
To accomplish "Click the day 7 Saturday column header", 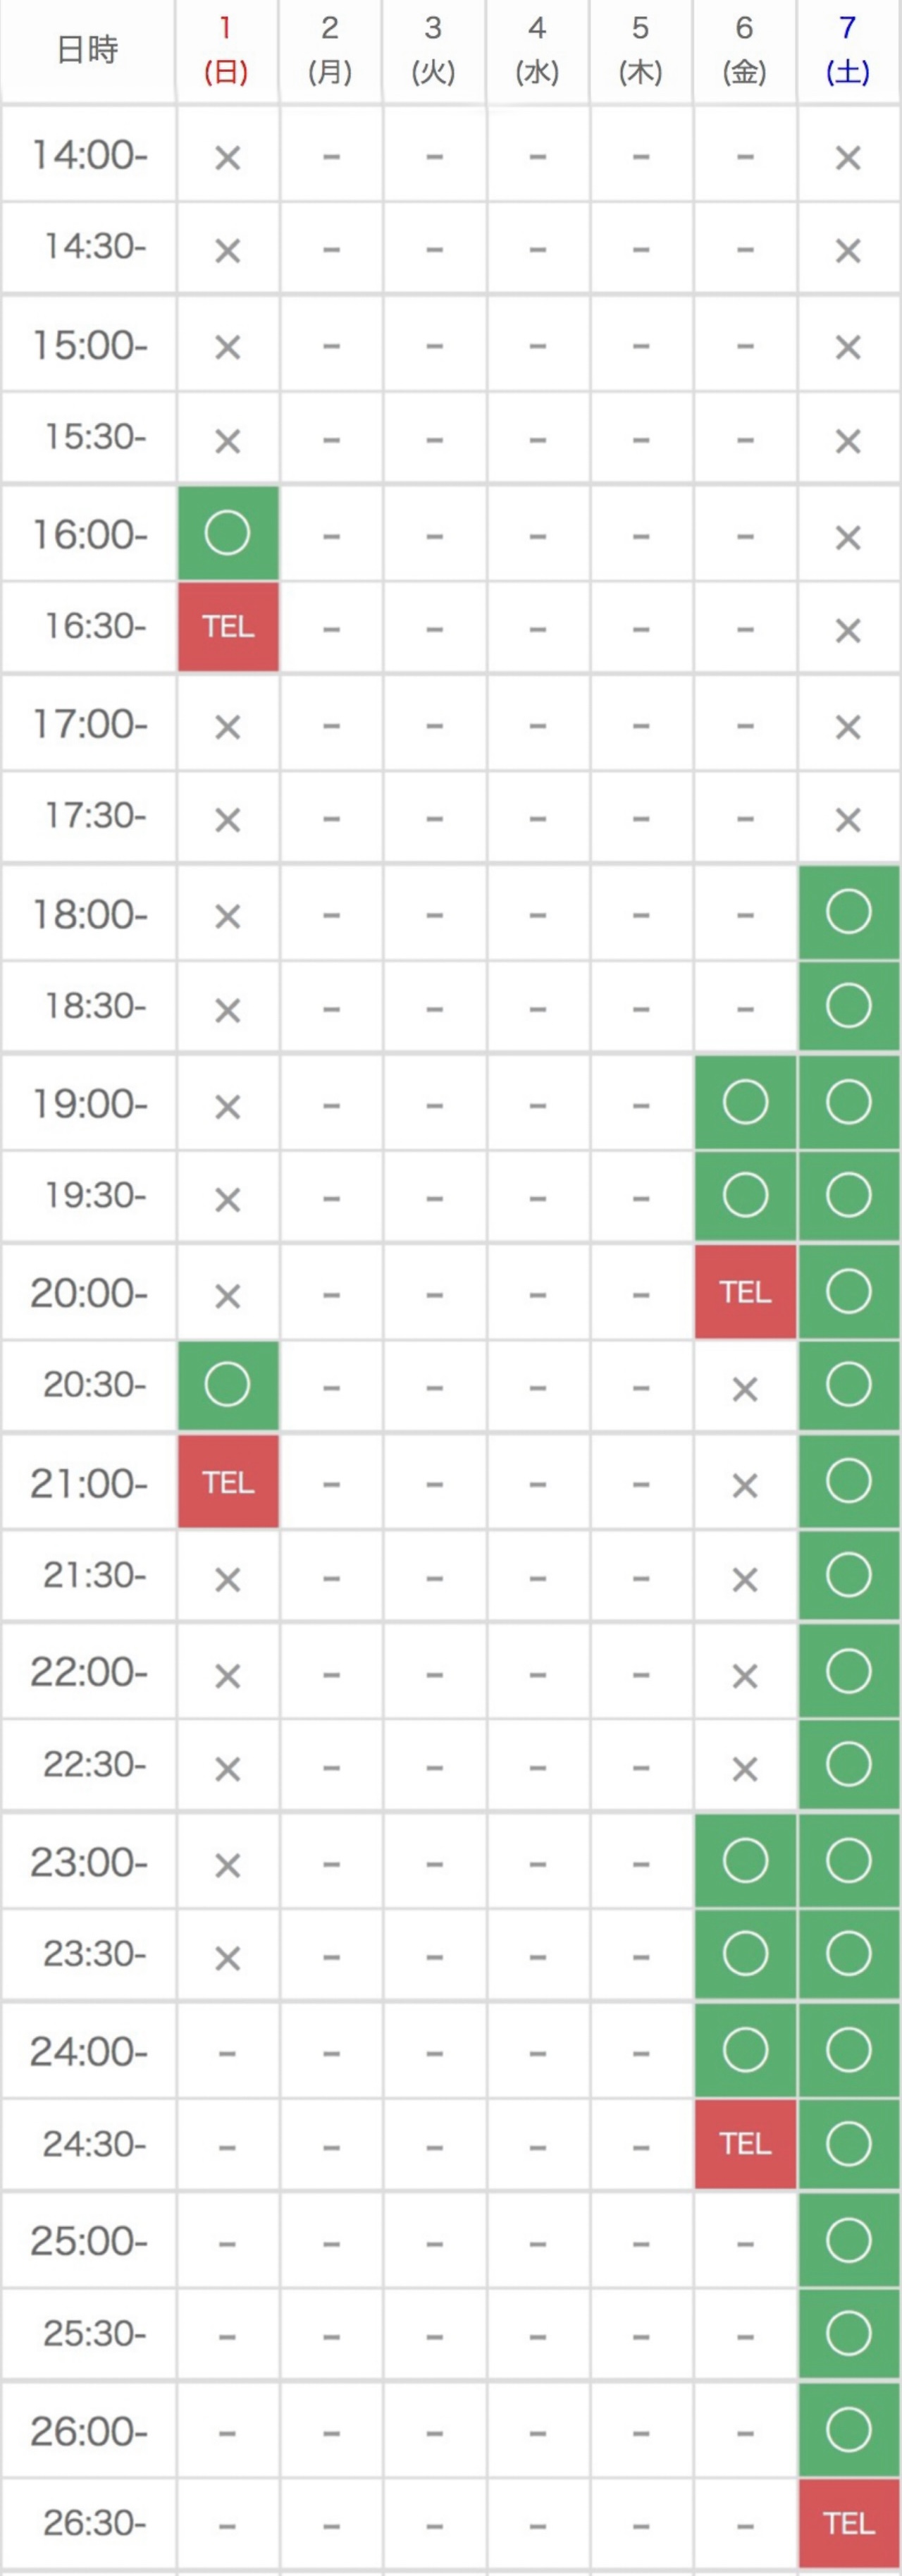I will point(848,50).
